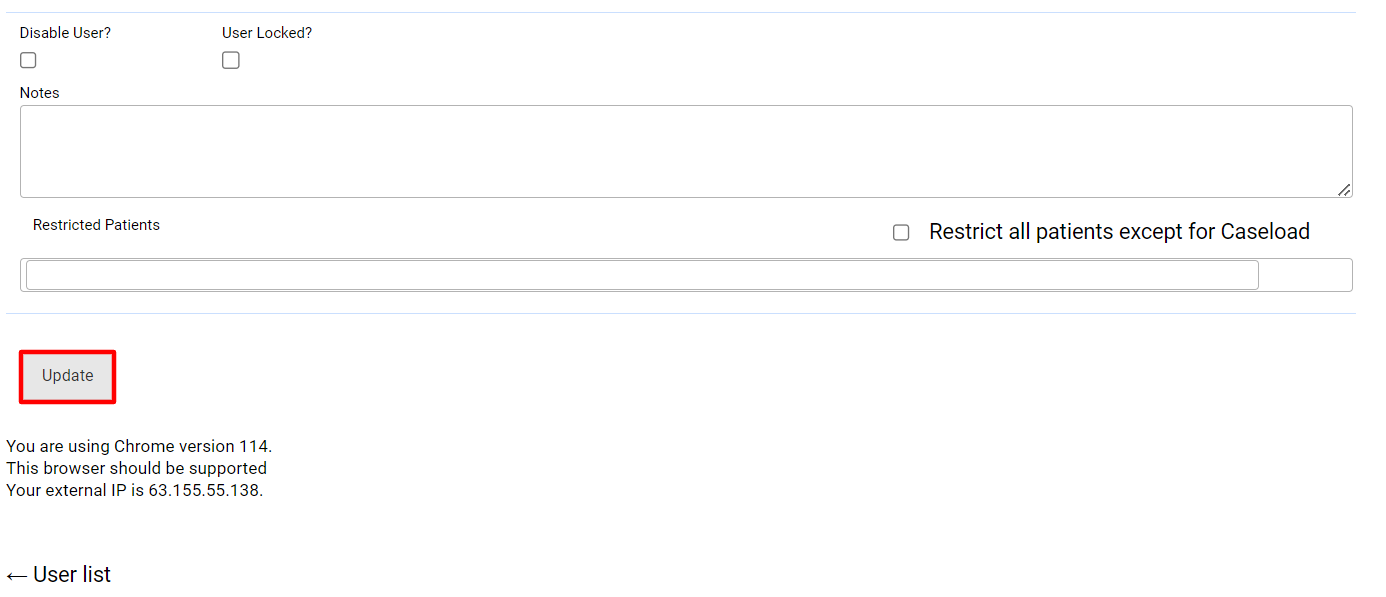This screenshot has height=597, width=1386.
Task: Click the left arrow before User list
Action: tap(16, 576)
